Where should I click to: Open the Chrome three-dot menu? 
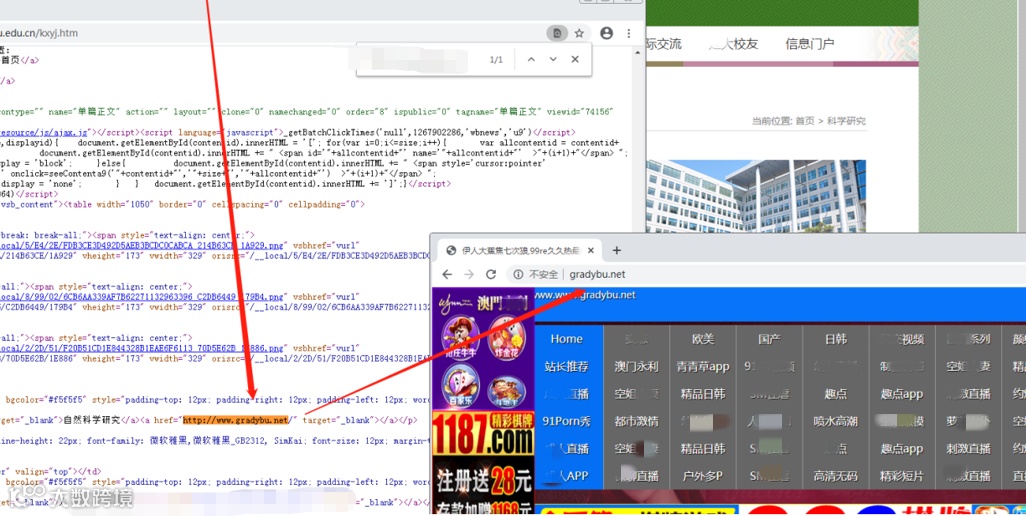[x=629, y=33]
